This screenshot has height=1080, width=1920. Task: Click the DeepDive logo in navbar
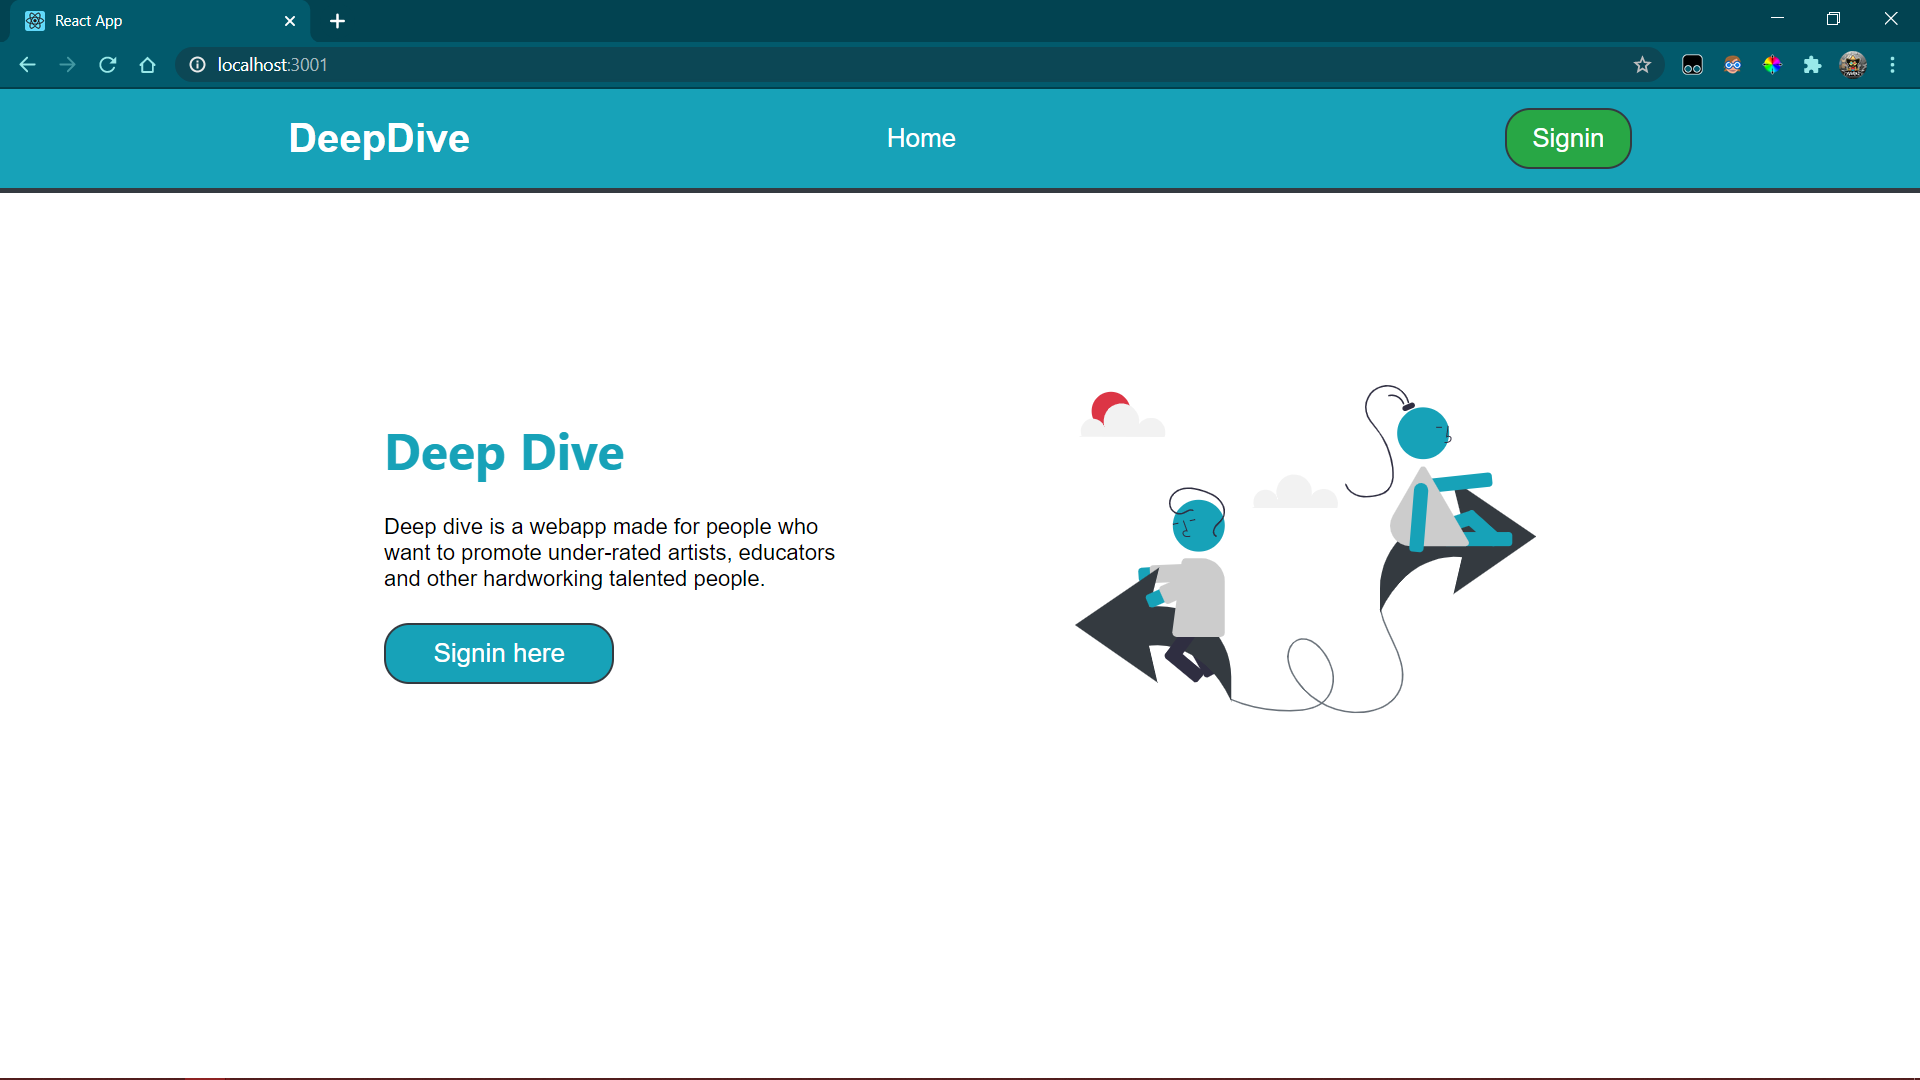379,138
